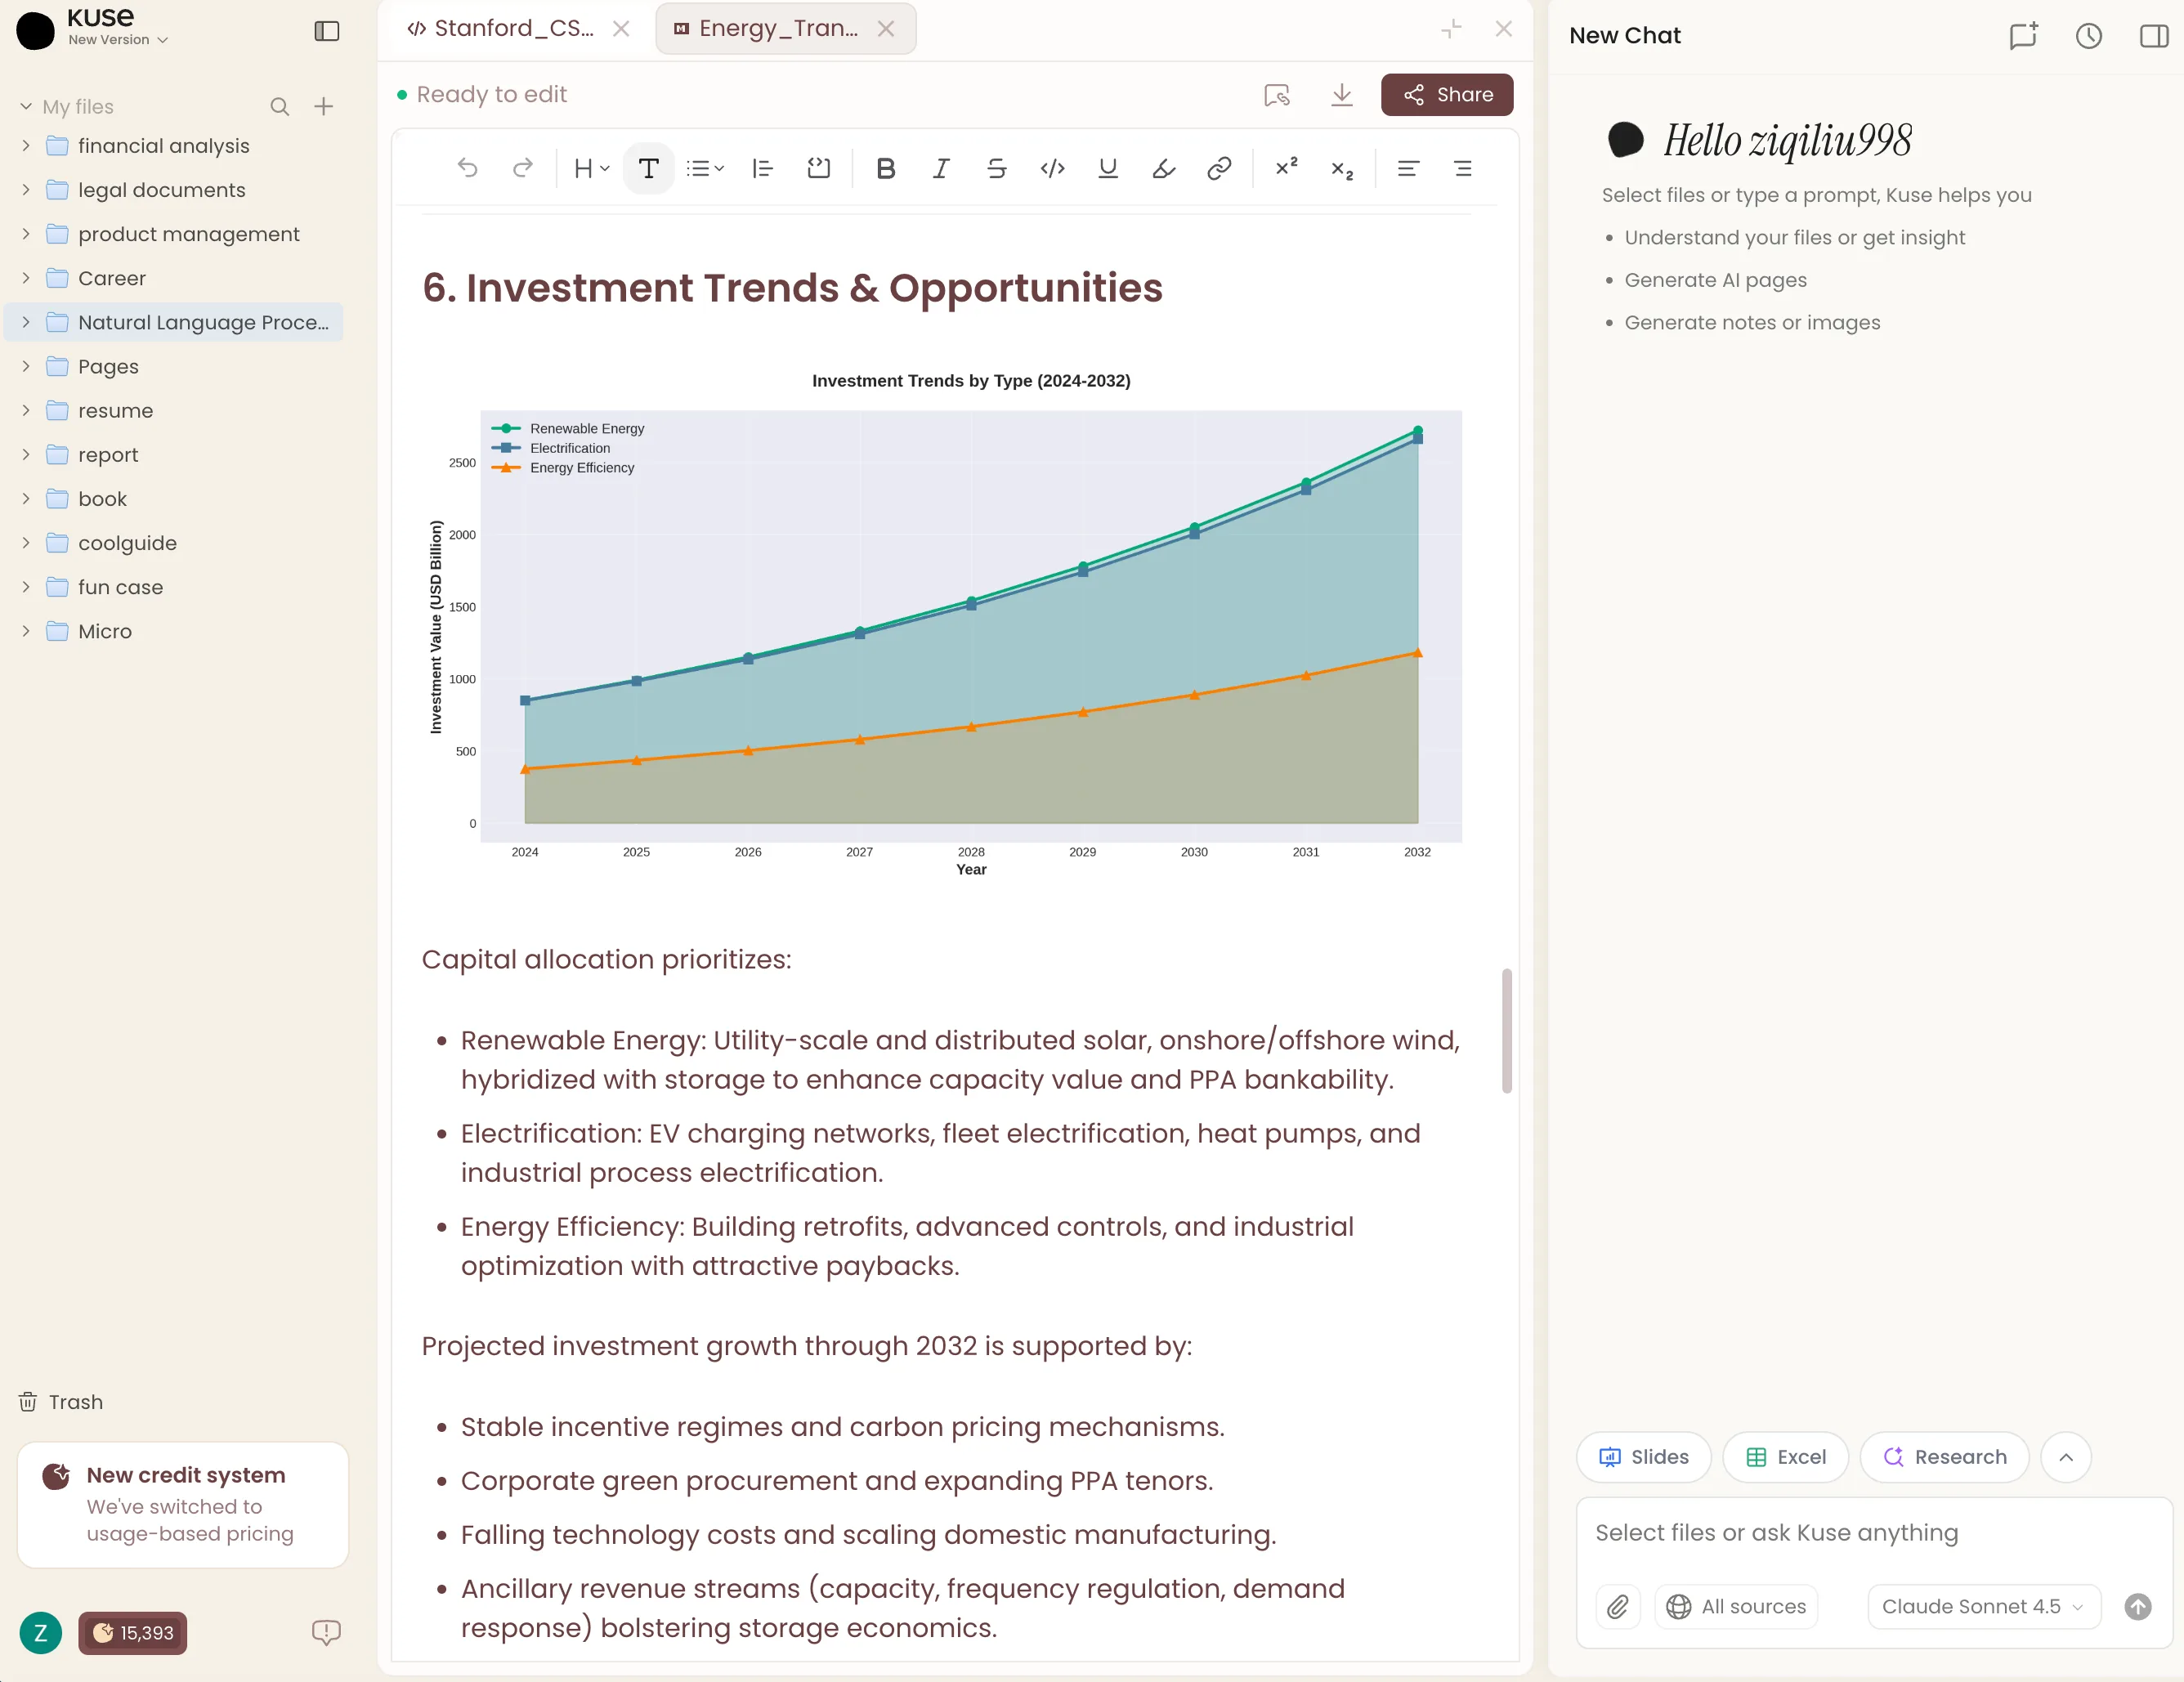The width and height of the screenshot is (2184, 1682).
Task: Close the Stanford_CS tab
Action: point(621,28)
